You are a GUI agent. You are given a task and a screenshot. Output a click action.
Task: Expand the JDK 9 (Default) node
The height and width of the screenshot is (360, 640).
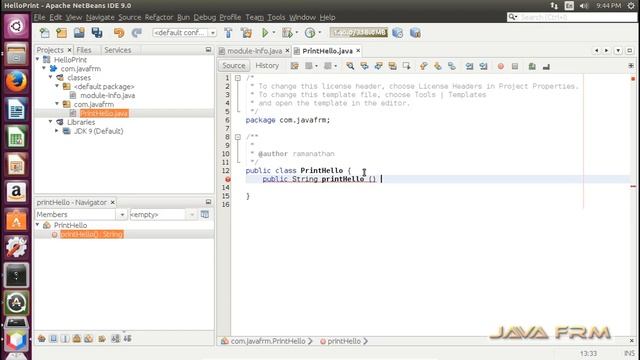click(x=57, y=131)
